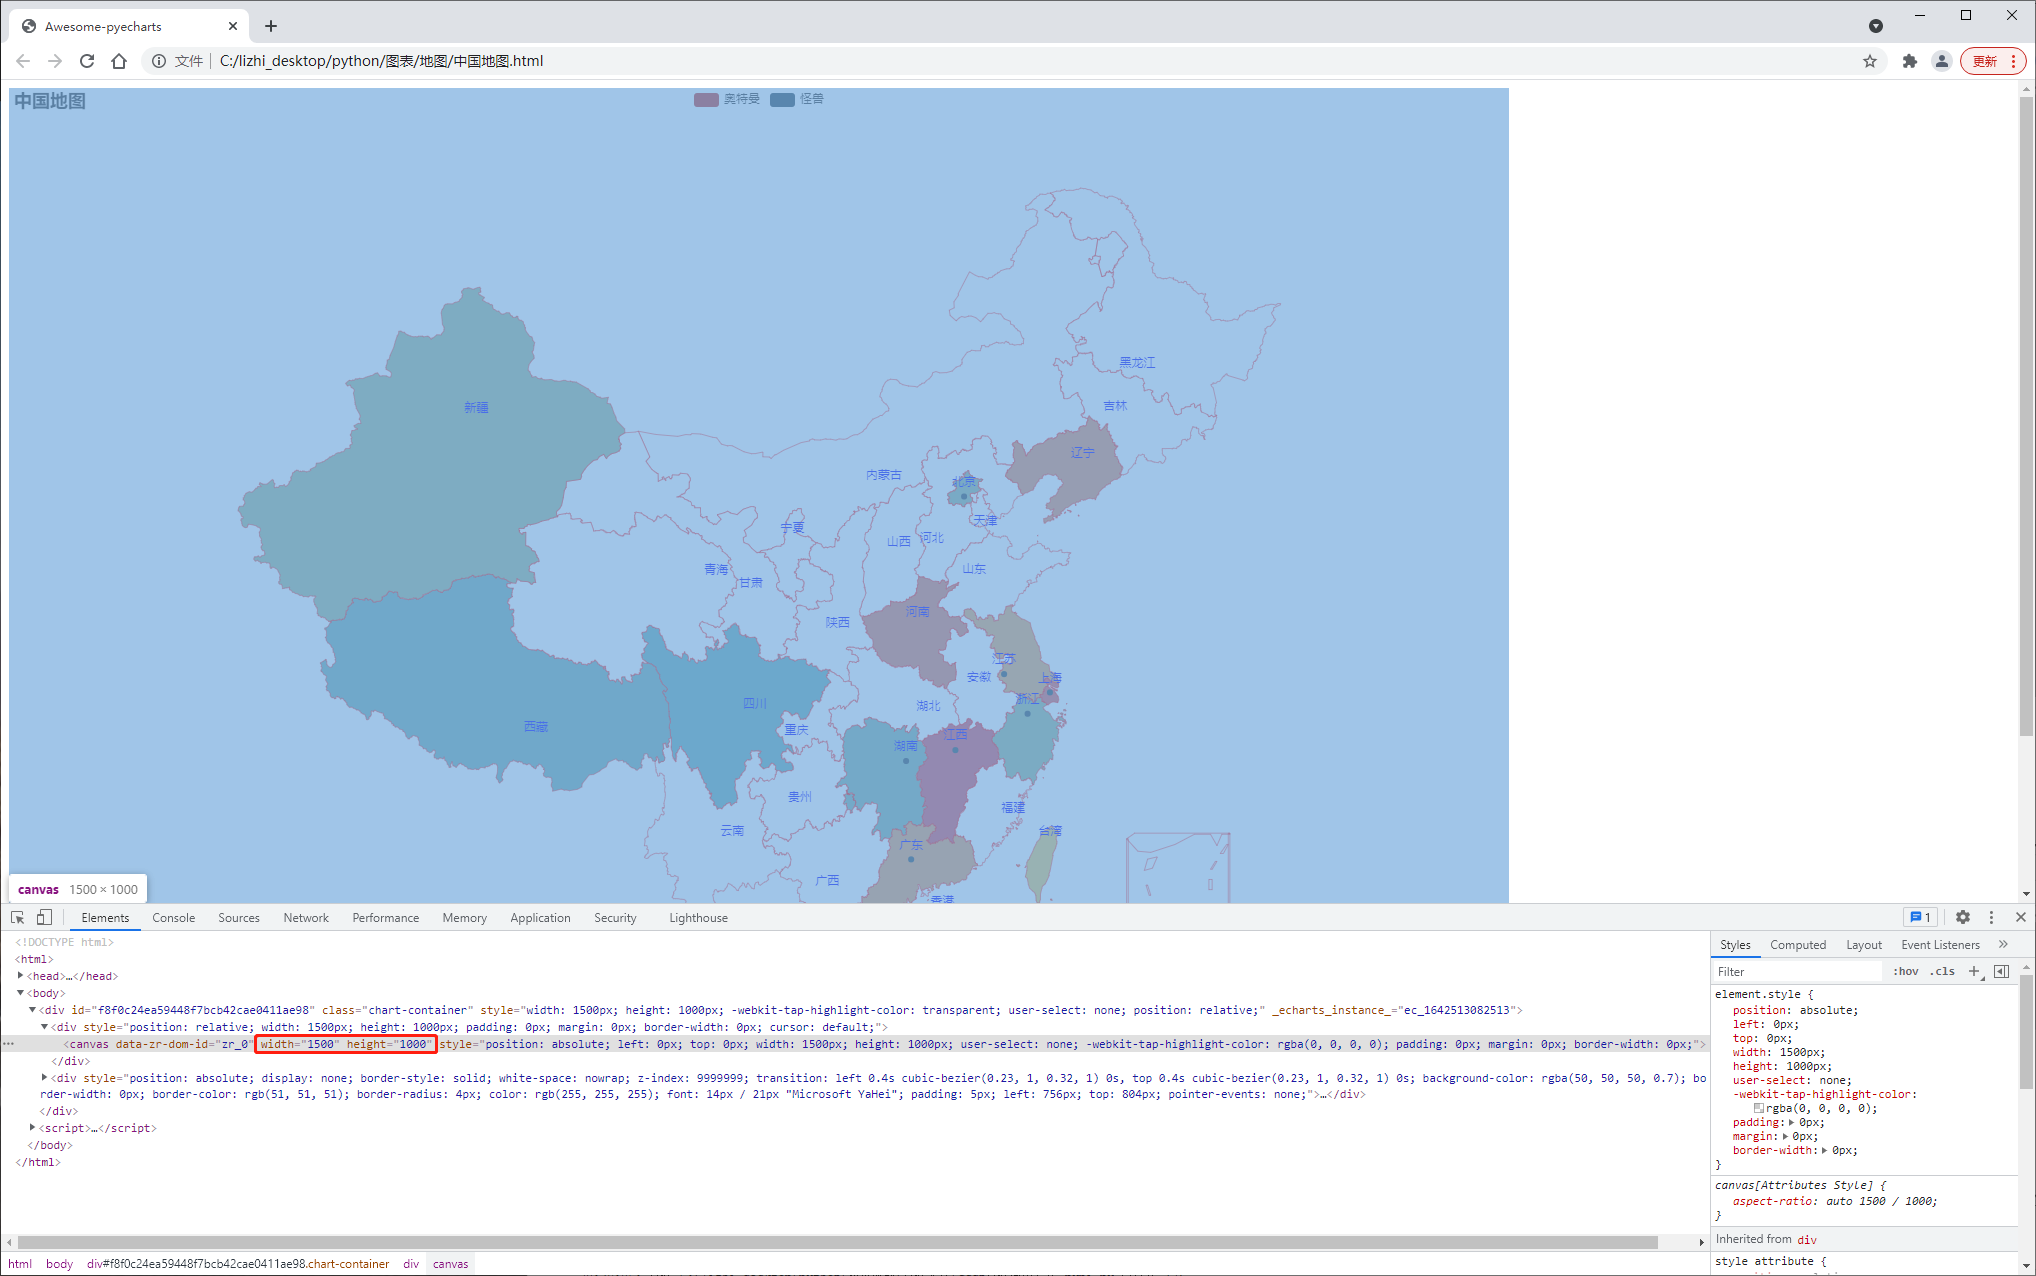
Task: Open the DevTools customization three-dot menu
Action: [x=1990, y=917]
